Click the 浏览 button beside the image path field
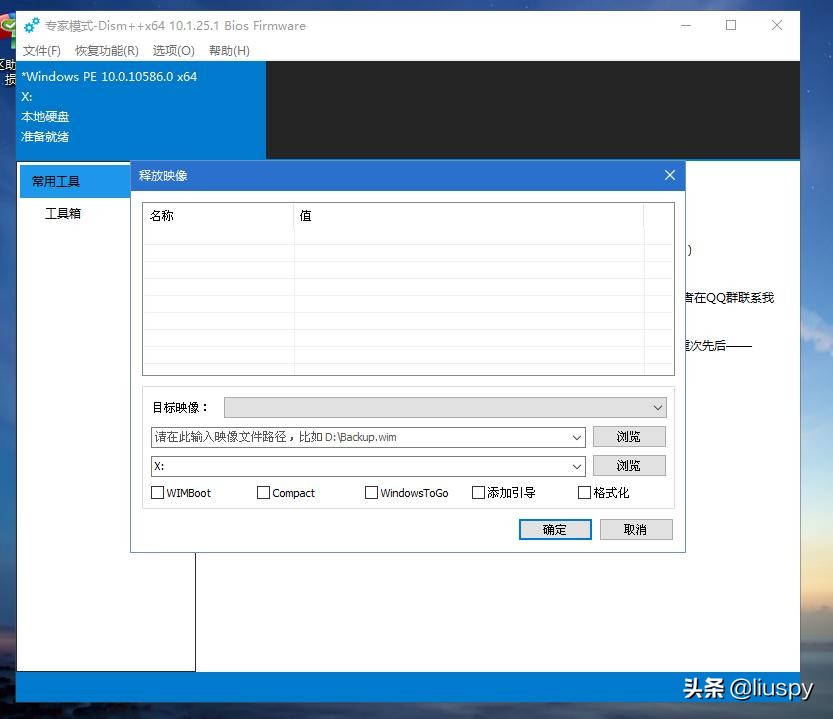The width and height of the screenshot is (833, 719). tap(628, 436)
